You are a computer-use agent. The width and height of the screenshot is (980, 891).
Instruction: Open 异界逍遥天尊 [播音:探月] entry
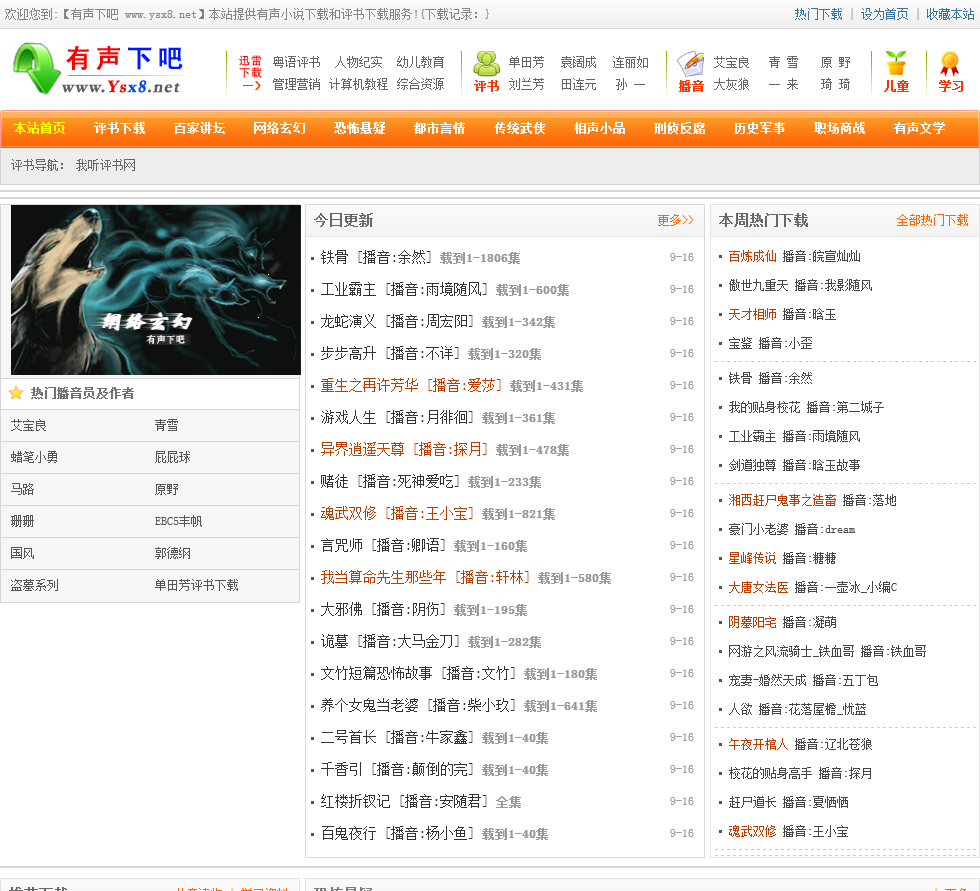(x=404, y=449)
